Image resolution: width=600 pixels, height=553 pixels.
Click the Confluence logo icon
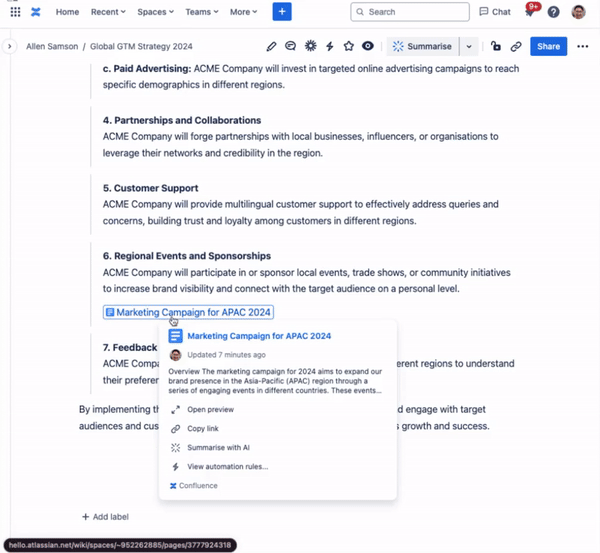pos(36,12)
